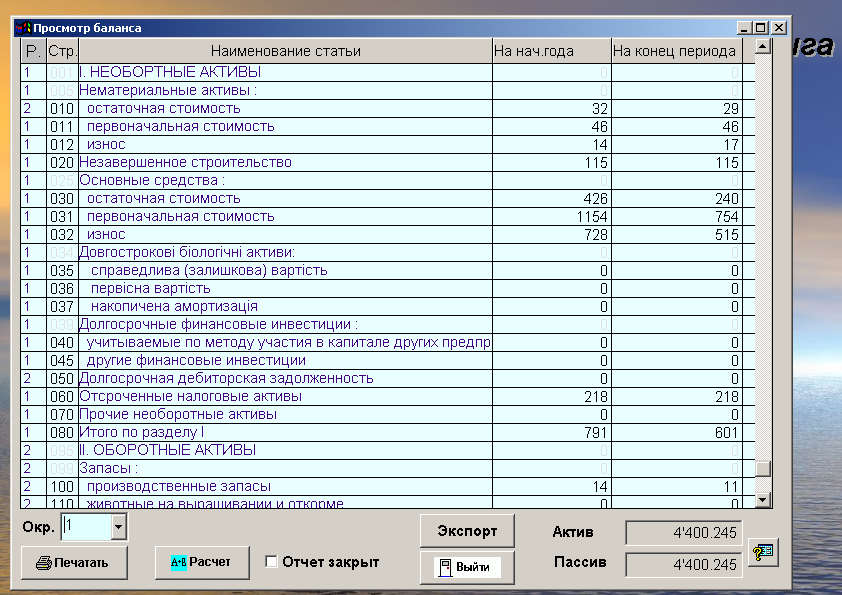Screen dimensions: 842x595
Task: Click the door icon on Выйти button
Action: (x=444, y=567)
